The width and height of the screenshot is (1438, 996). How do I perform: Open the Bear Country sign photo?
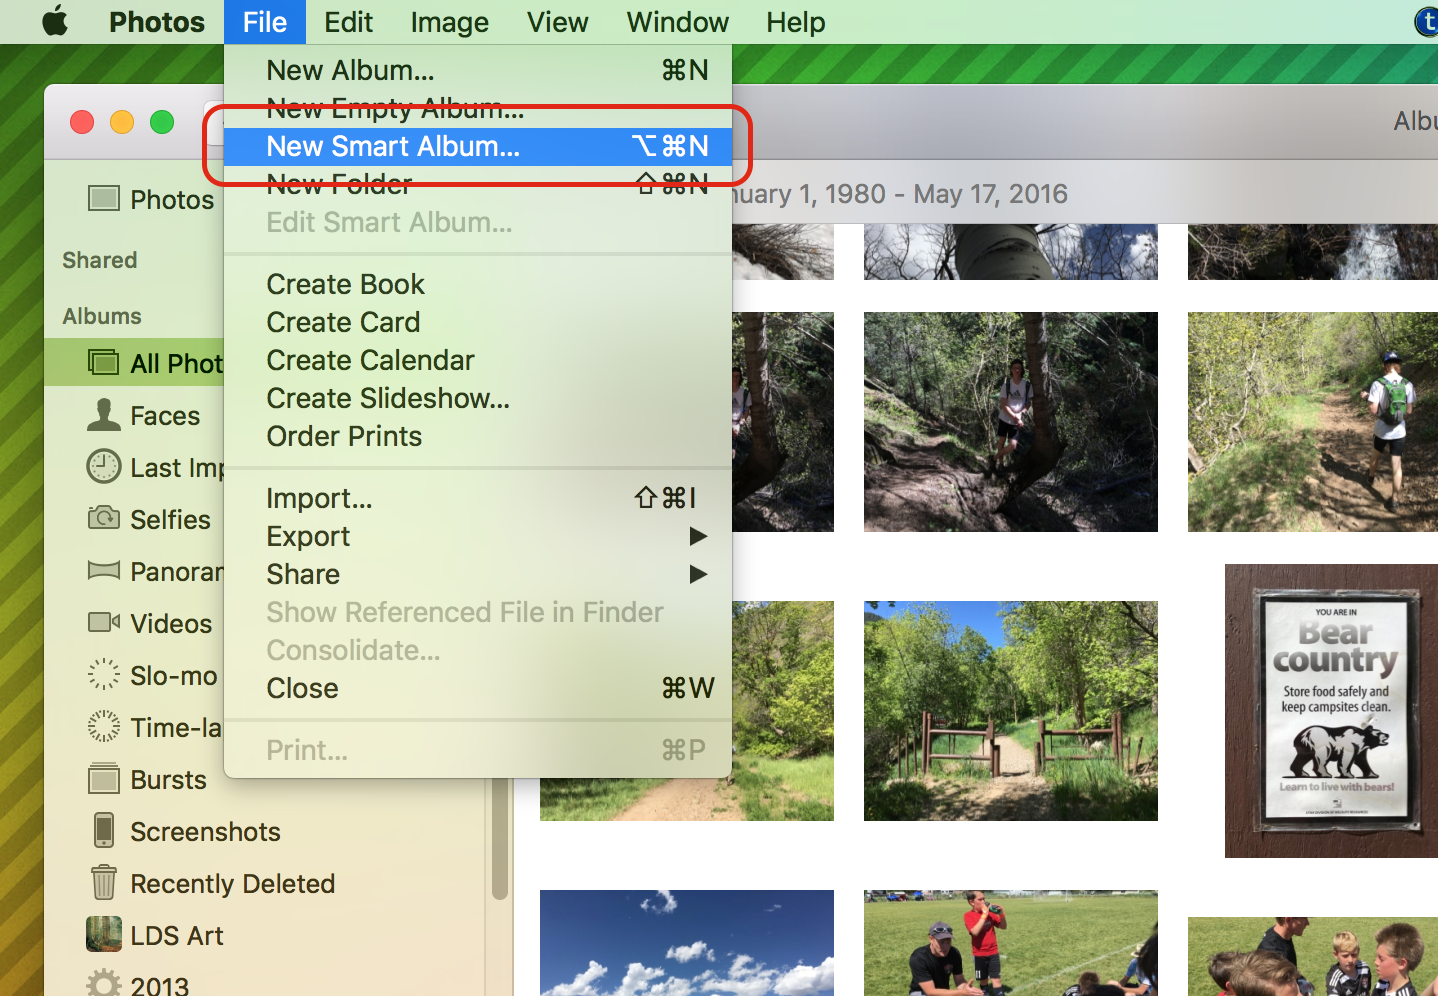(1331, 711)
